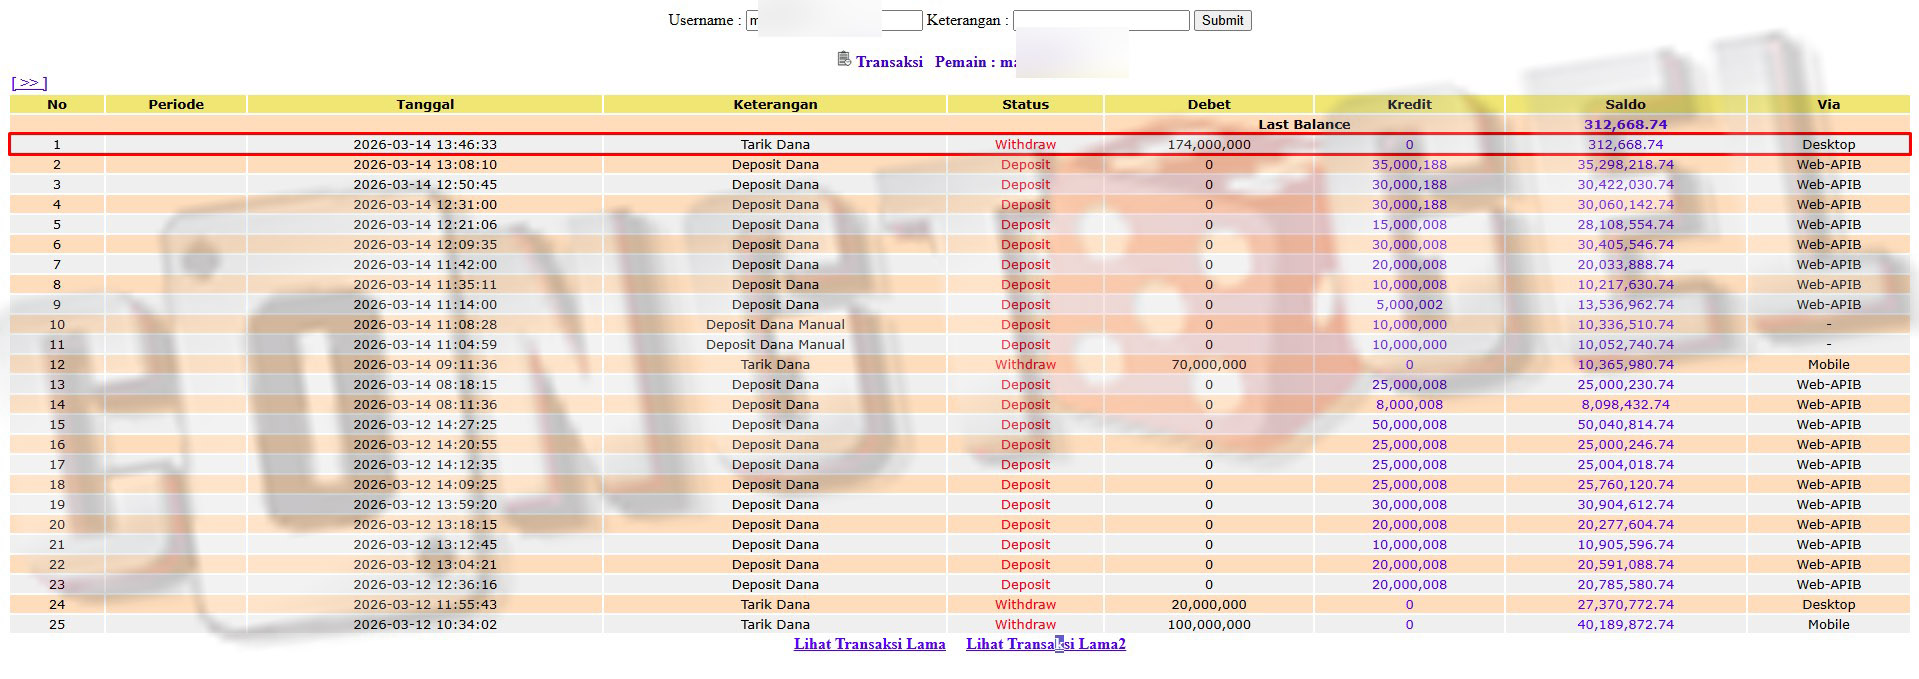Viewport: 1919px width, 679px height.
Task: Open the [>>] next page link
Action: click(x=29, y=83)
